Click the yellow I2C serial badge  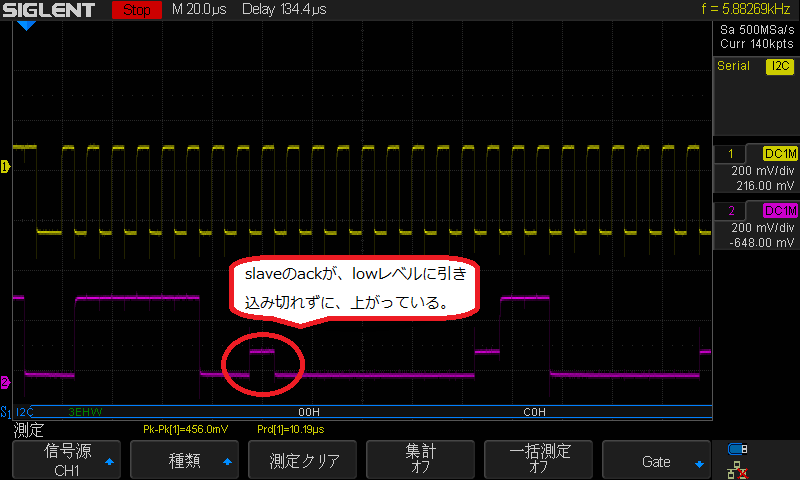coord(779,67)
